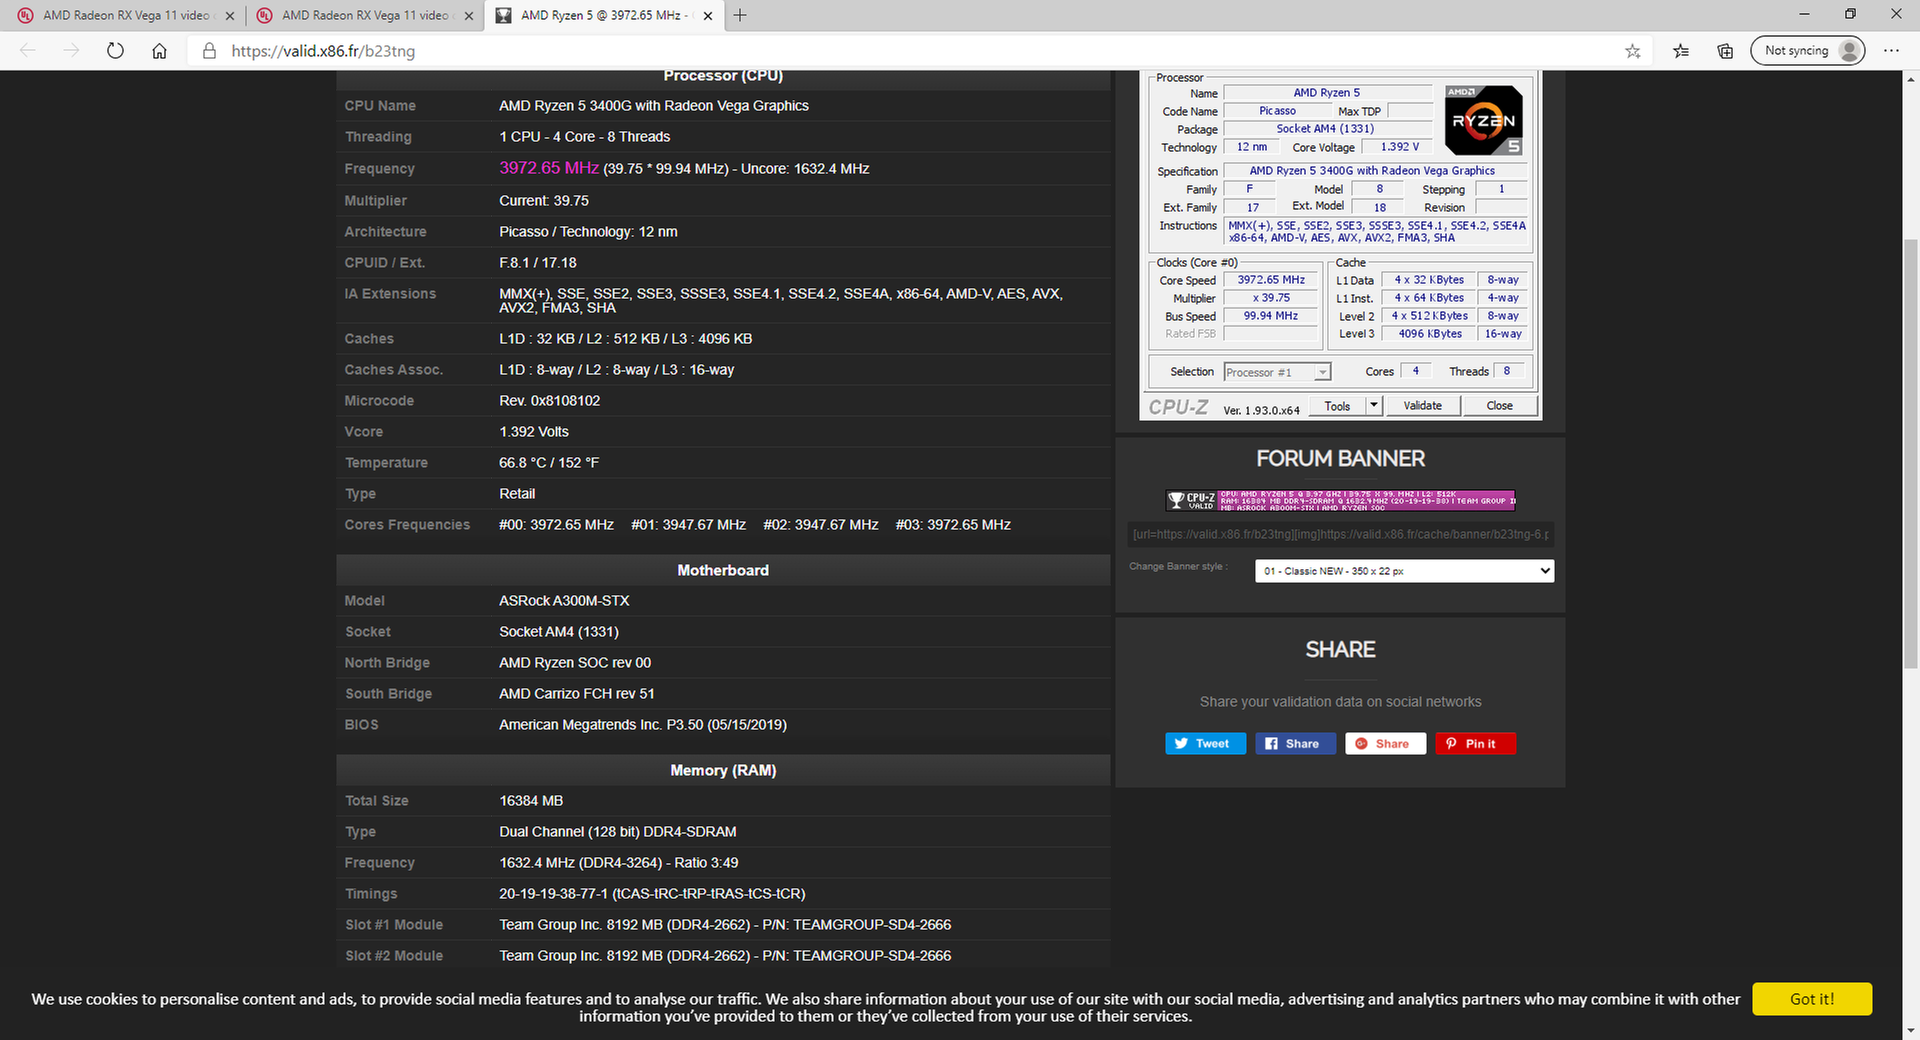1920x1040 pixels.
Task: Add this page to favorites
Action: pyautogui.click(x=1633, y=50)
